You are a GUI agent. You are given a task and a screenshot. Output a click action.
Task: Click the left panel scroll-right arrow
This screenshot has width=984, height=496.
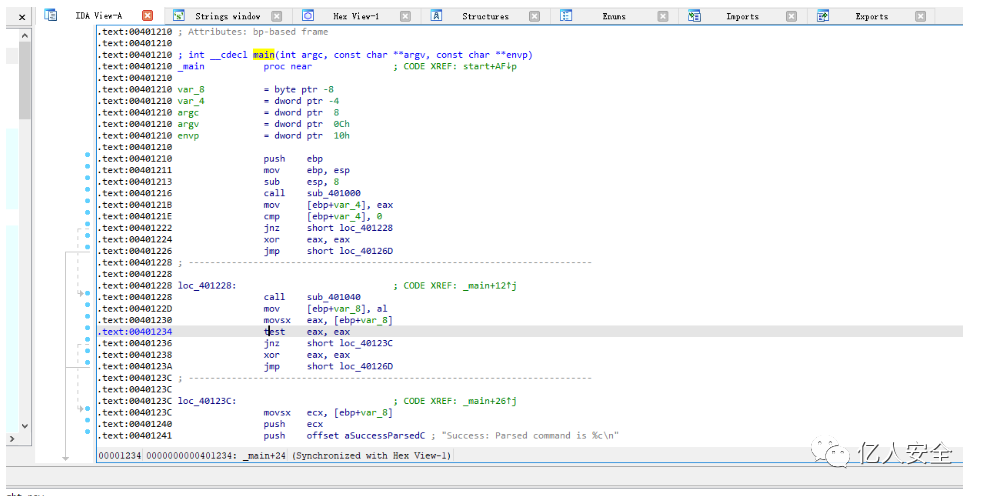pos(11,438)
